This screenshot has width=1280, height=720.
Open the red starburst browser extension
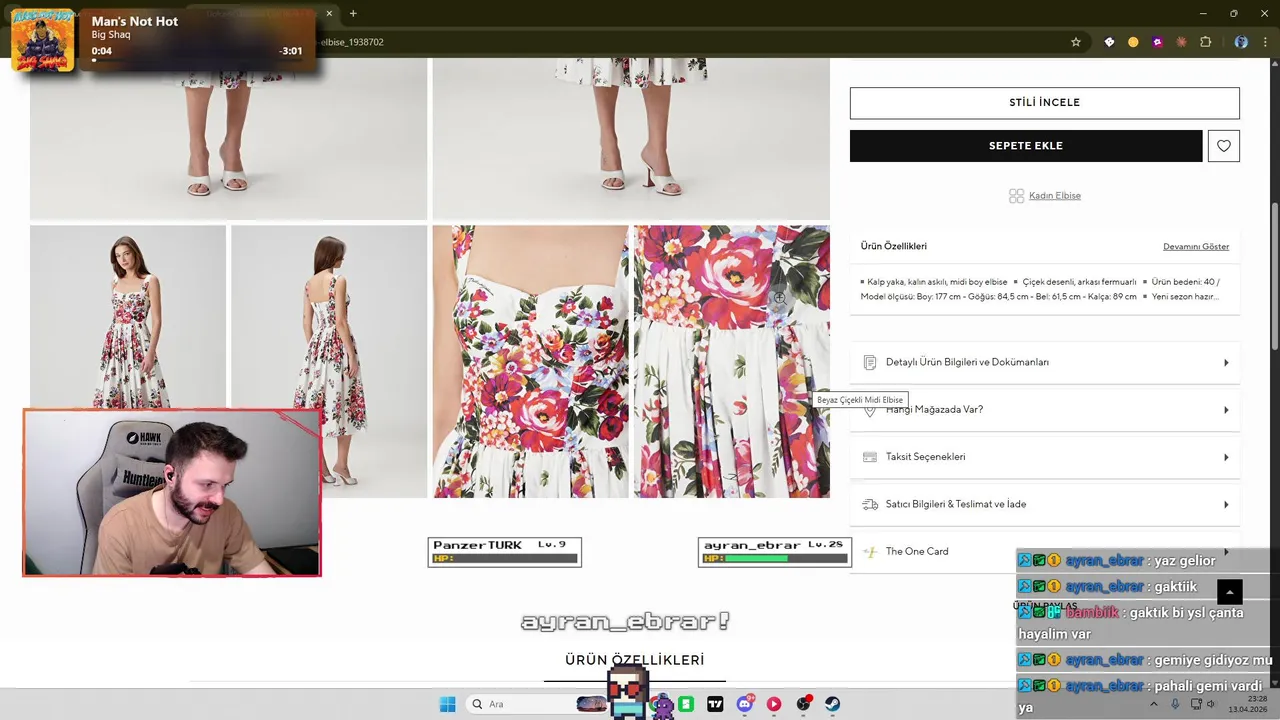1181,42
